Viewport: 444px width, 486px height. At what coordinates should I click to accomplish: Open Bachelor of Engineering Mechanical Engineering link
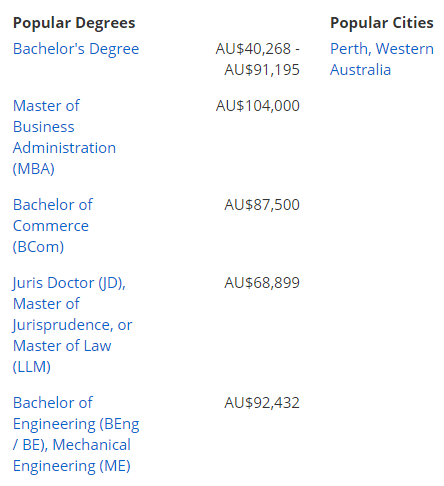[x=76, y=434]
